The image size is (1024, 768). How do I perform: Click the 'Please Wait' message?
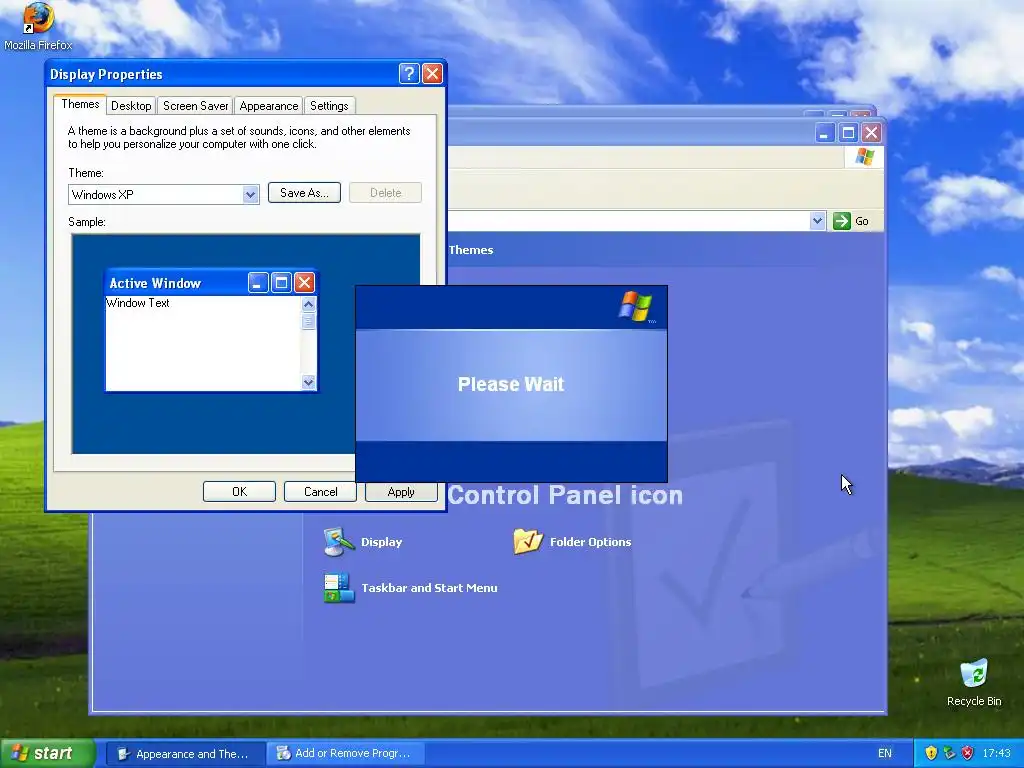click(511, 384)
